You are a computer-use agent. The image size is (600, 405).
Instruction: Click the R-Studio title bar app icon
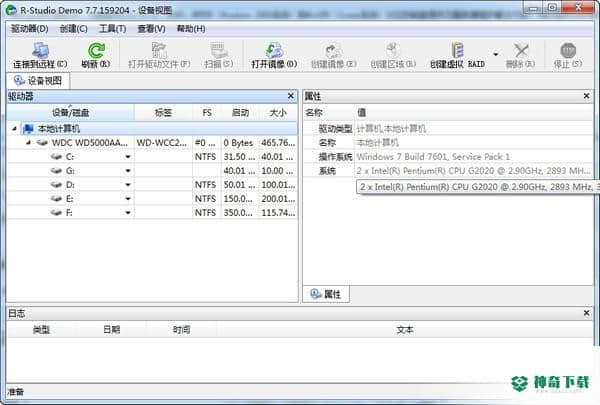(12, 10)
